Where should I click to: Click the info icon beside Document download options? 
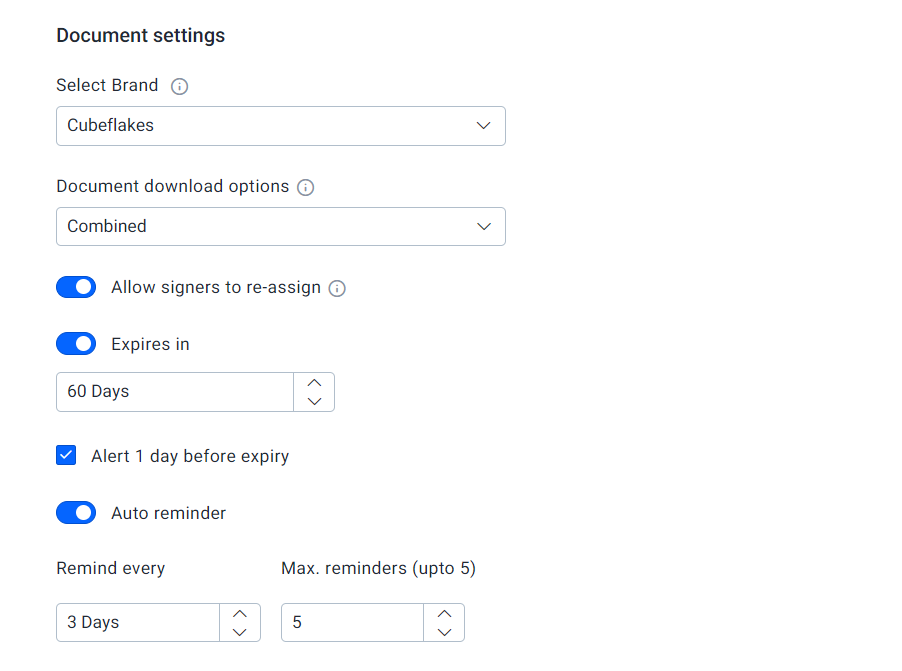(305, 187)
